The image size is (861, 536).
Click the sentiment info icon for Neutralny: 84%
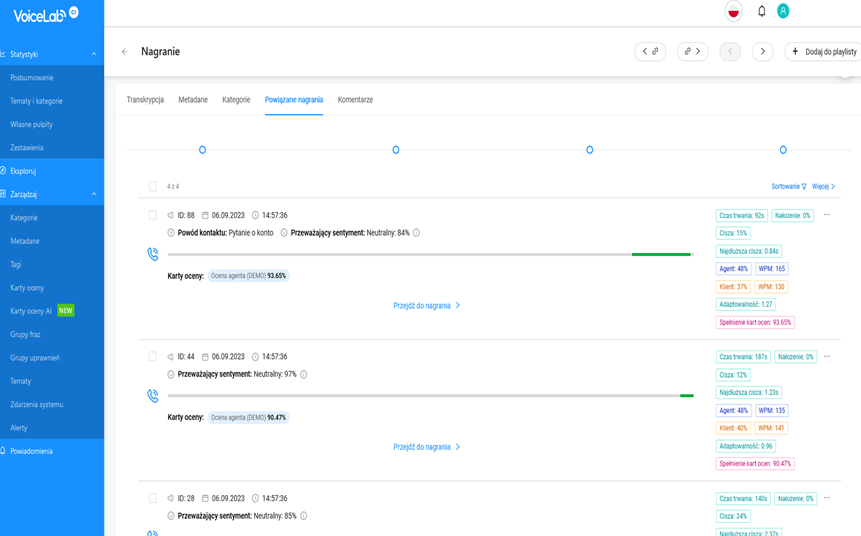click(416, 233)
